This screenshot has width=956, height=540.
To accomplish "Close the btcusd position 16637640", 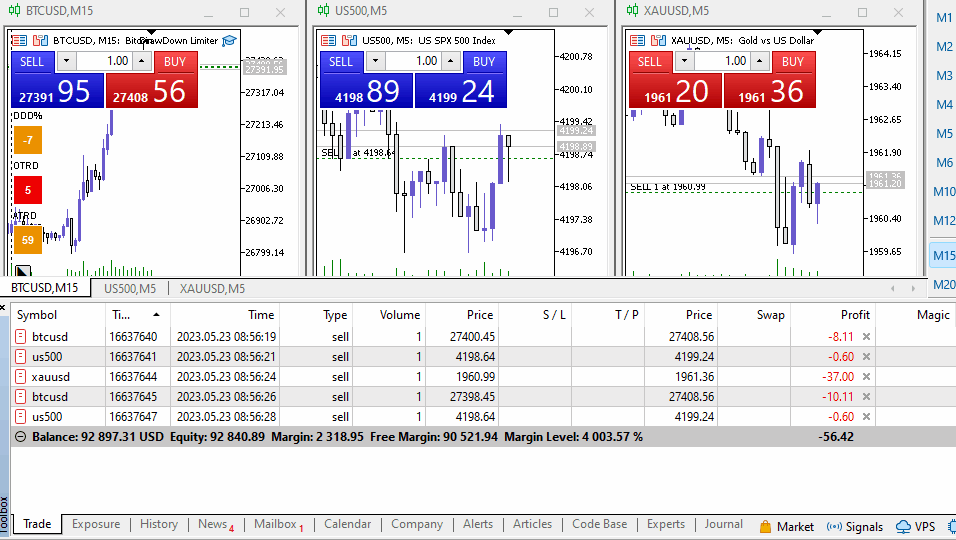I will coord(866,336).
